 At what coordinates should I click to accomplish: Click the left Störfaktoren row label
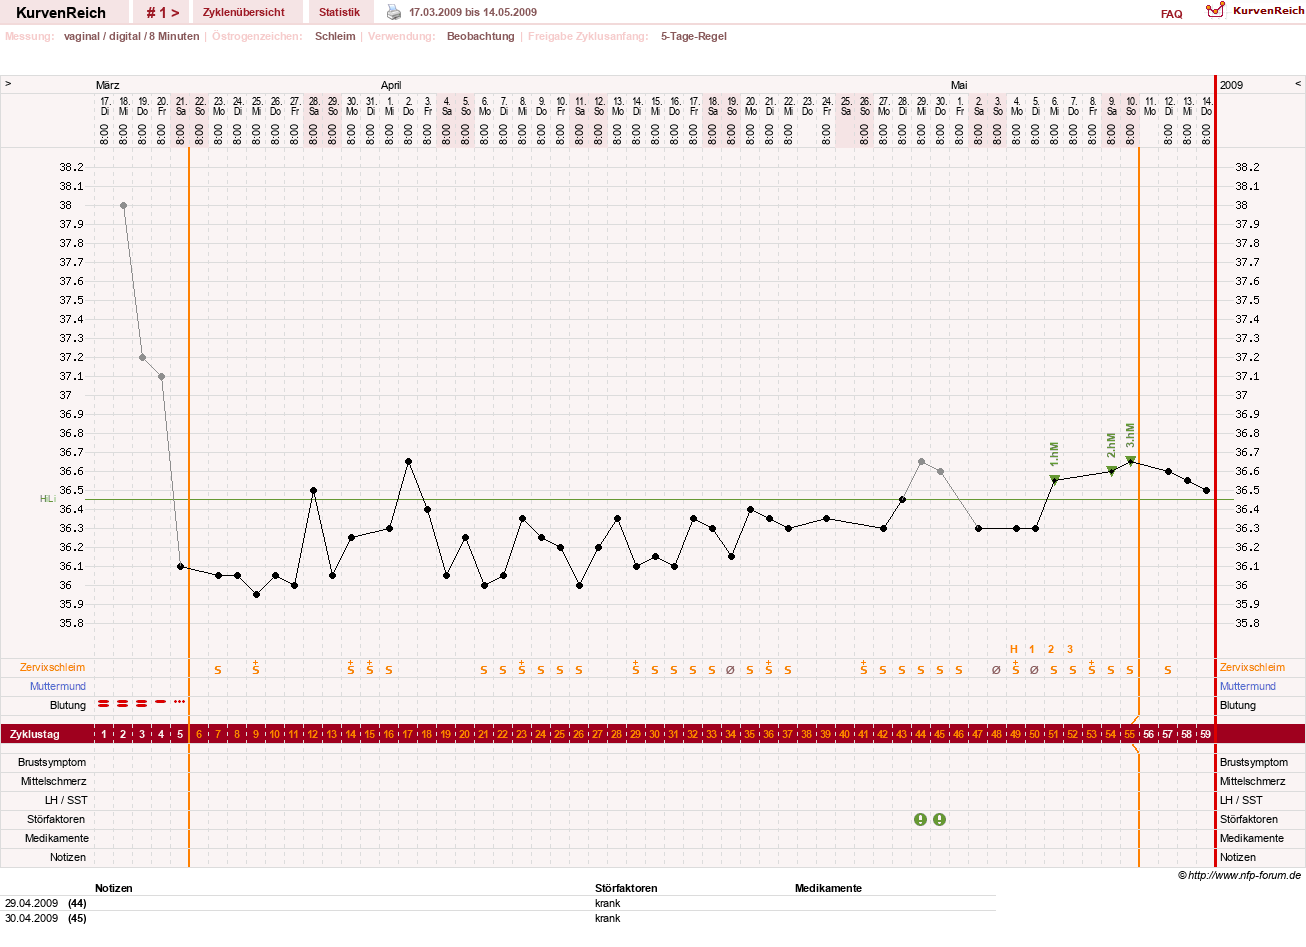pos(56,819)
